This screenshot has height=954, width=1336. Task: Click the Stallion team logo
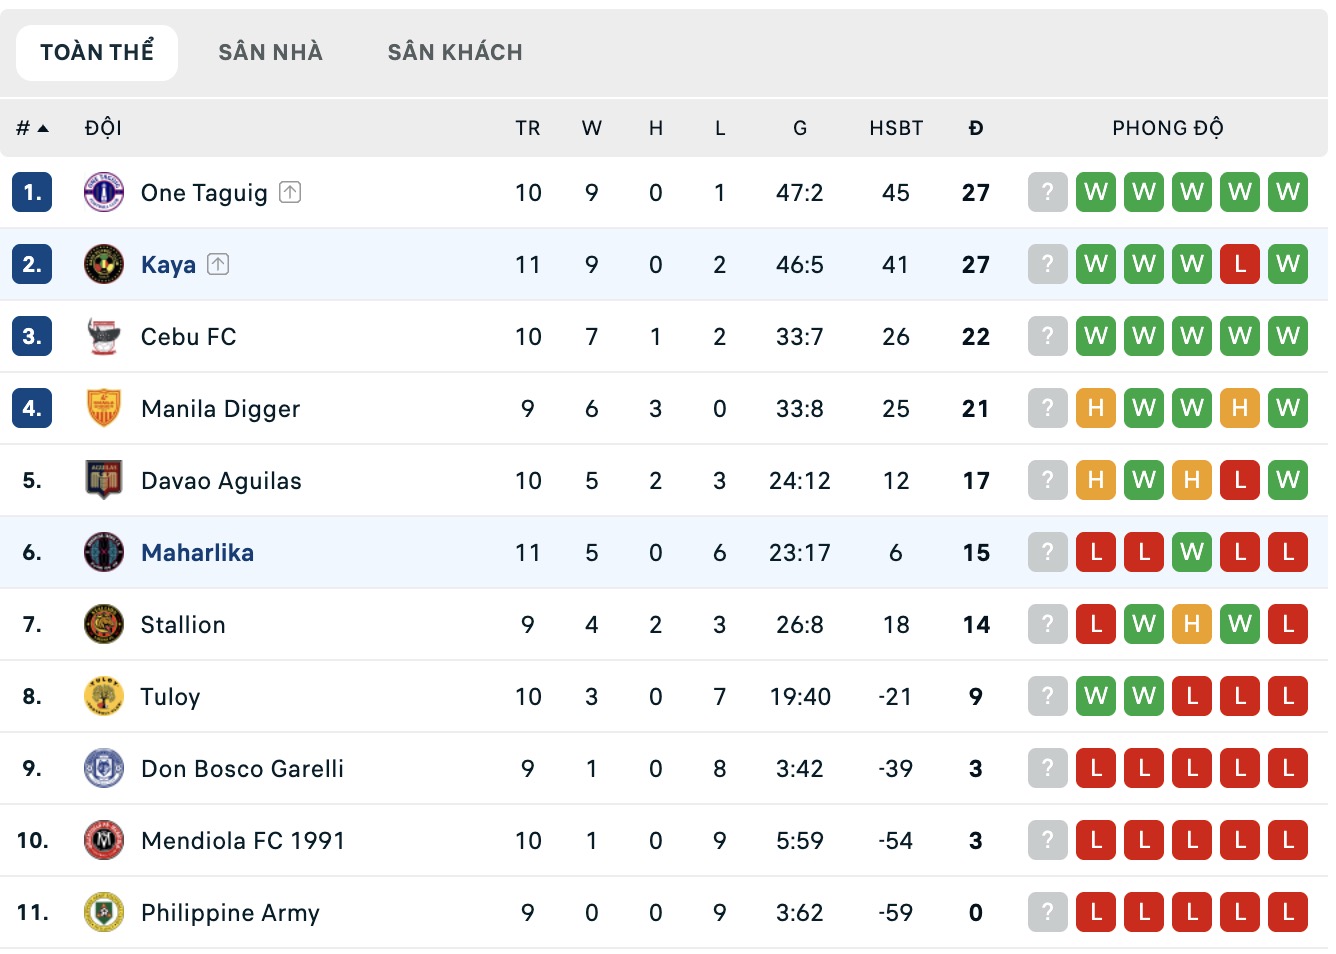[x=104, y=624]
